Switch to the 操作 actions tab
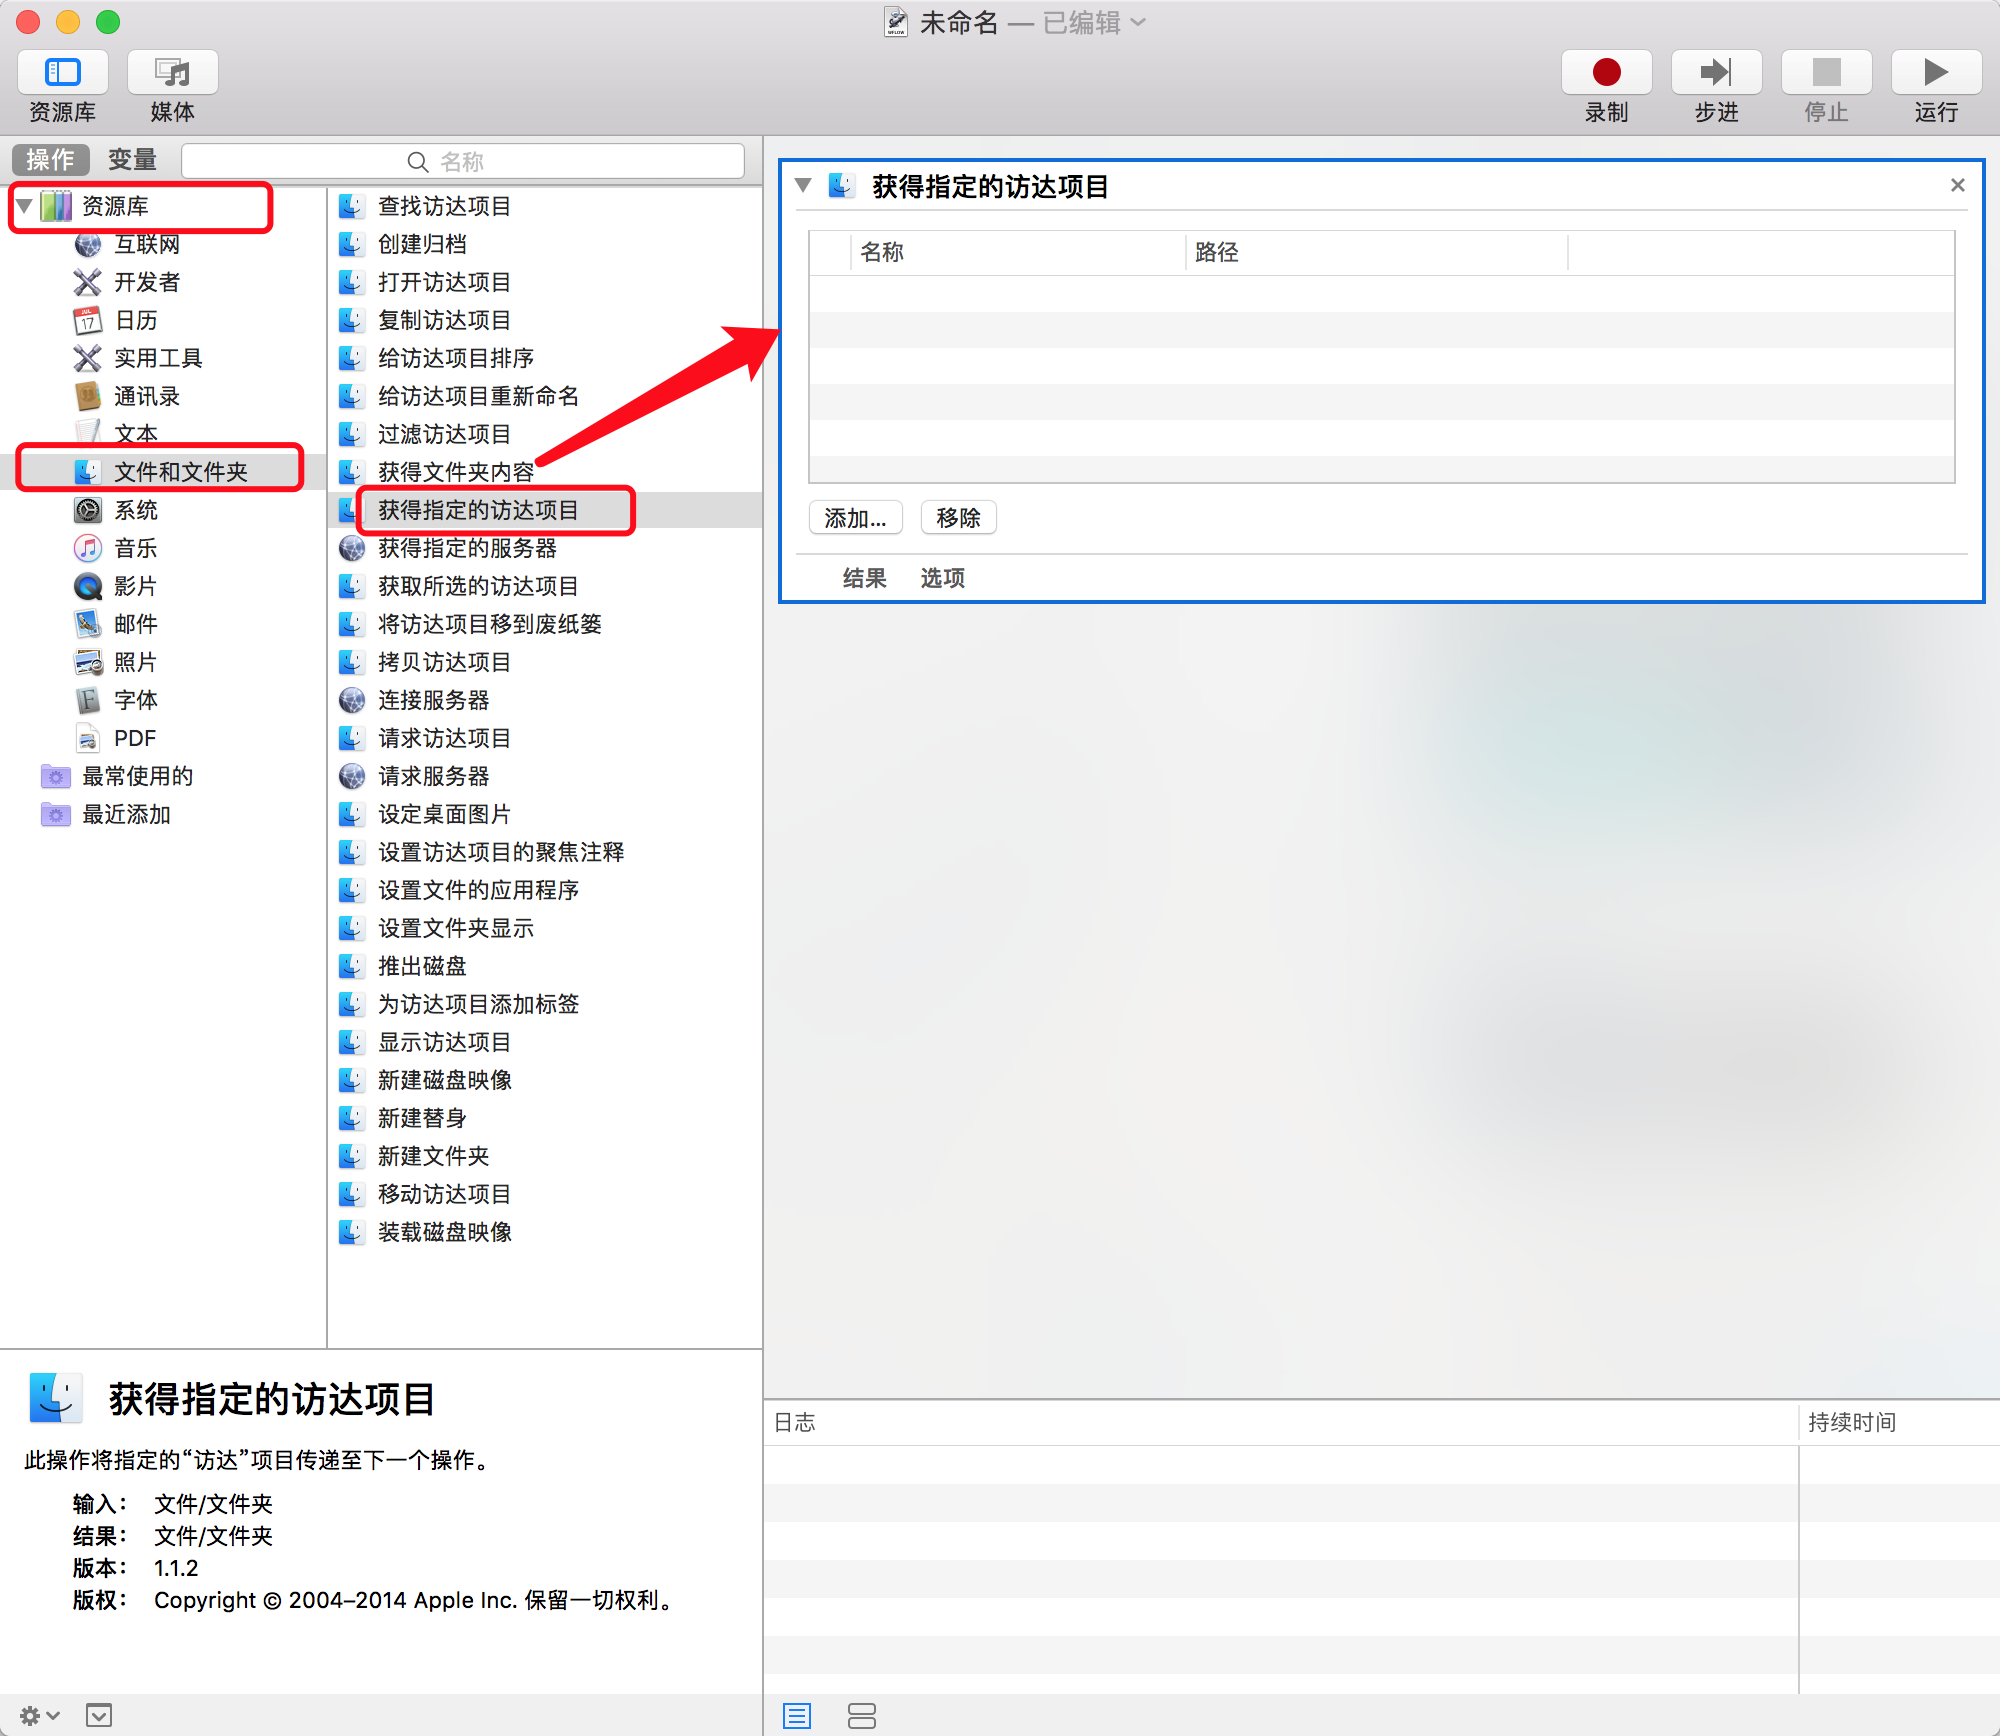 click(x=50, y=160)
